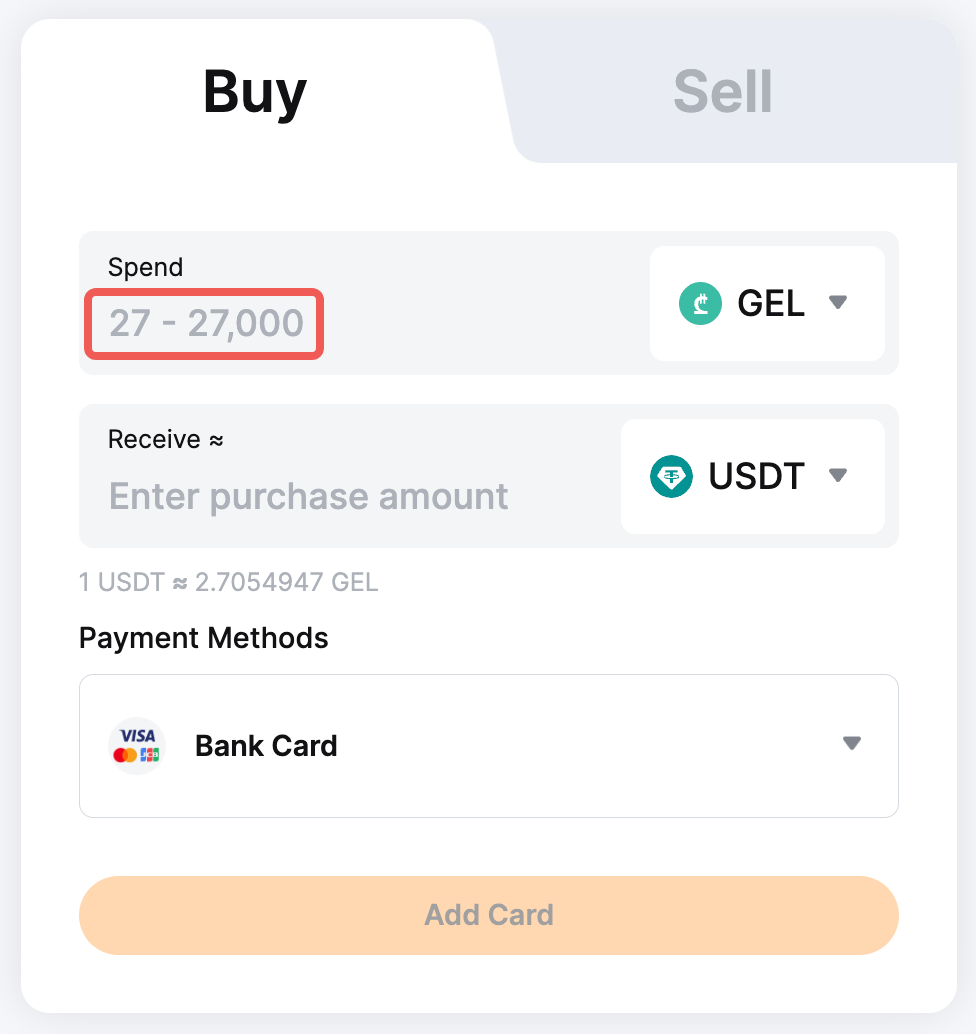Switch to the Buy tab
976x1034 pixels.
point(255,92)
